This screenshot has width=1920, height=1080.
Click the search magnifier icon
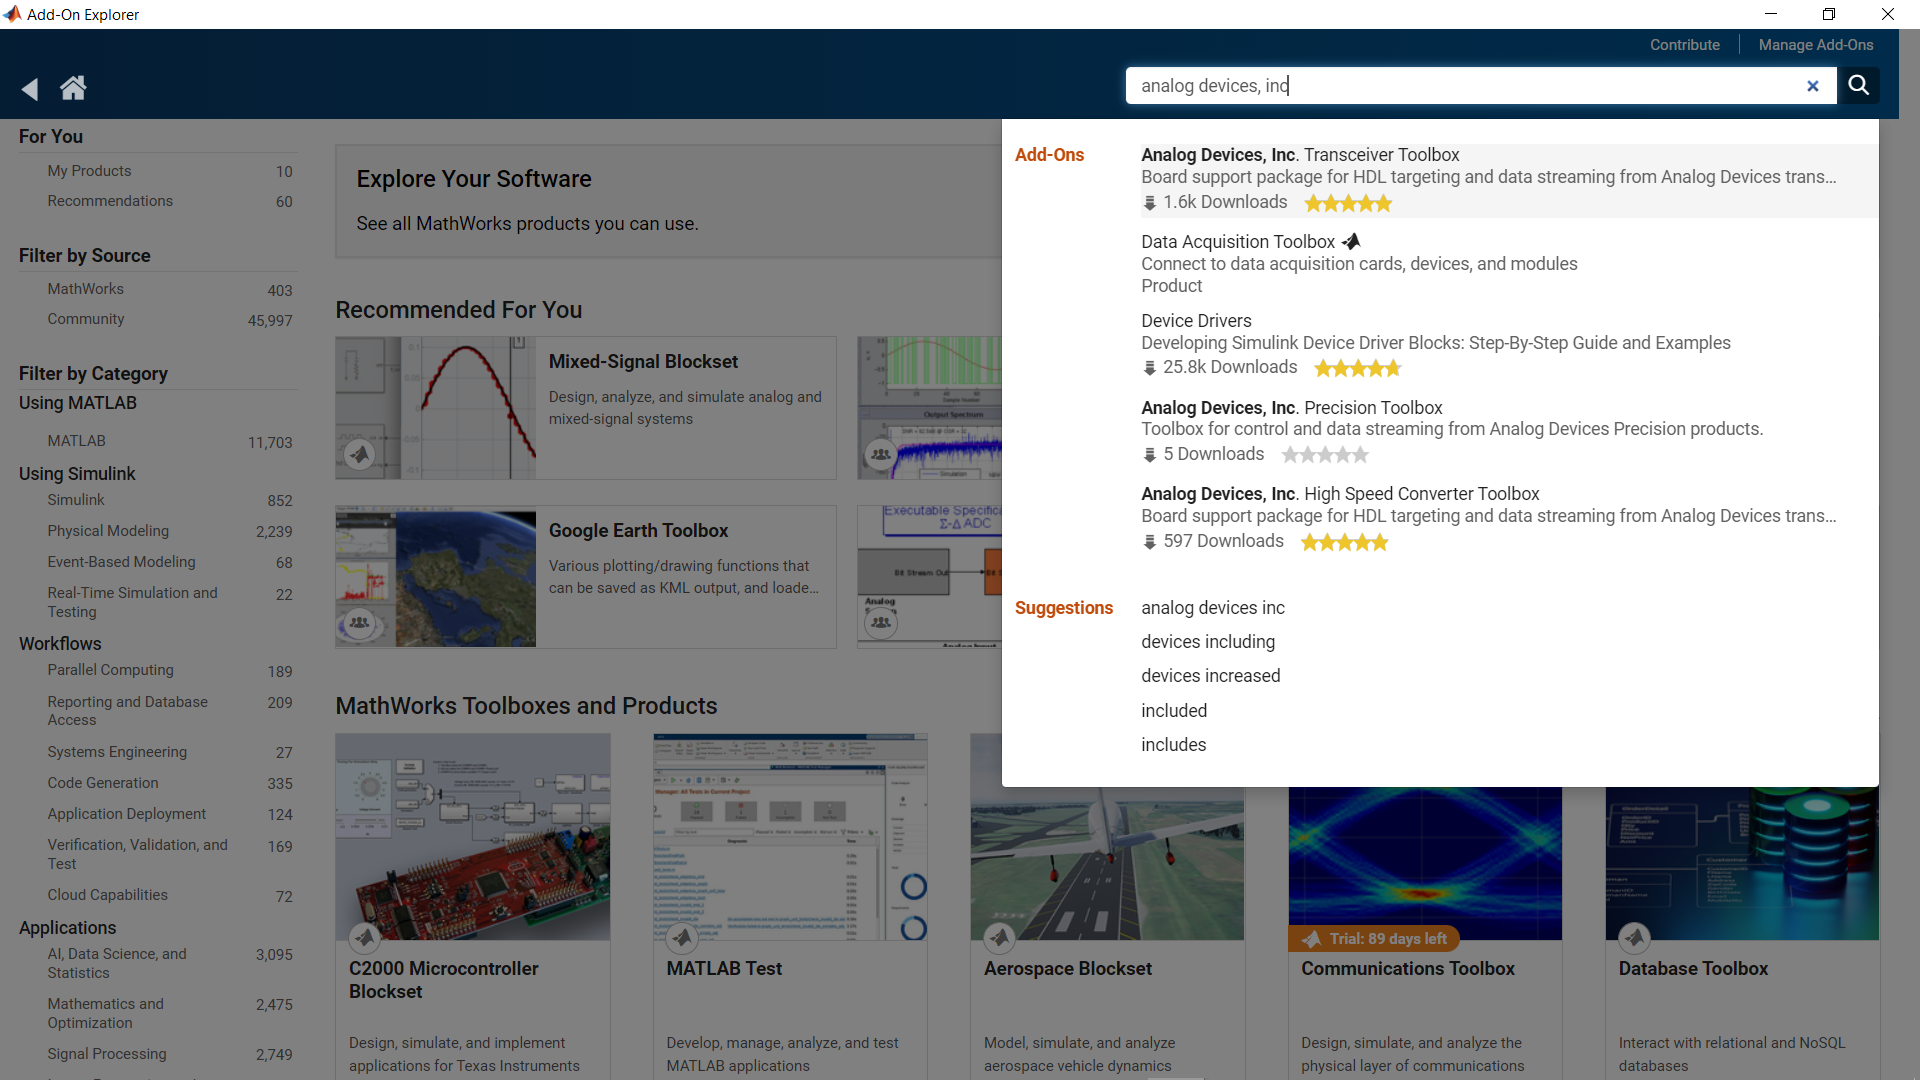(x=1859, y=86)
